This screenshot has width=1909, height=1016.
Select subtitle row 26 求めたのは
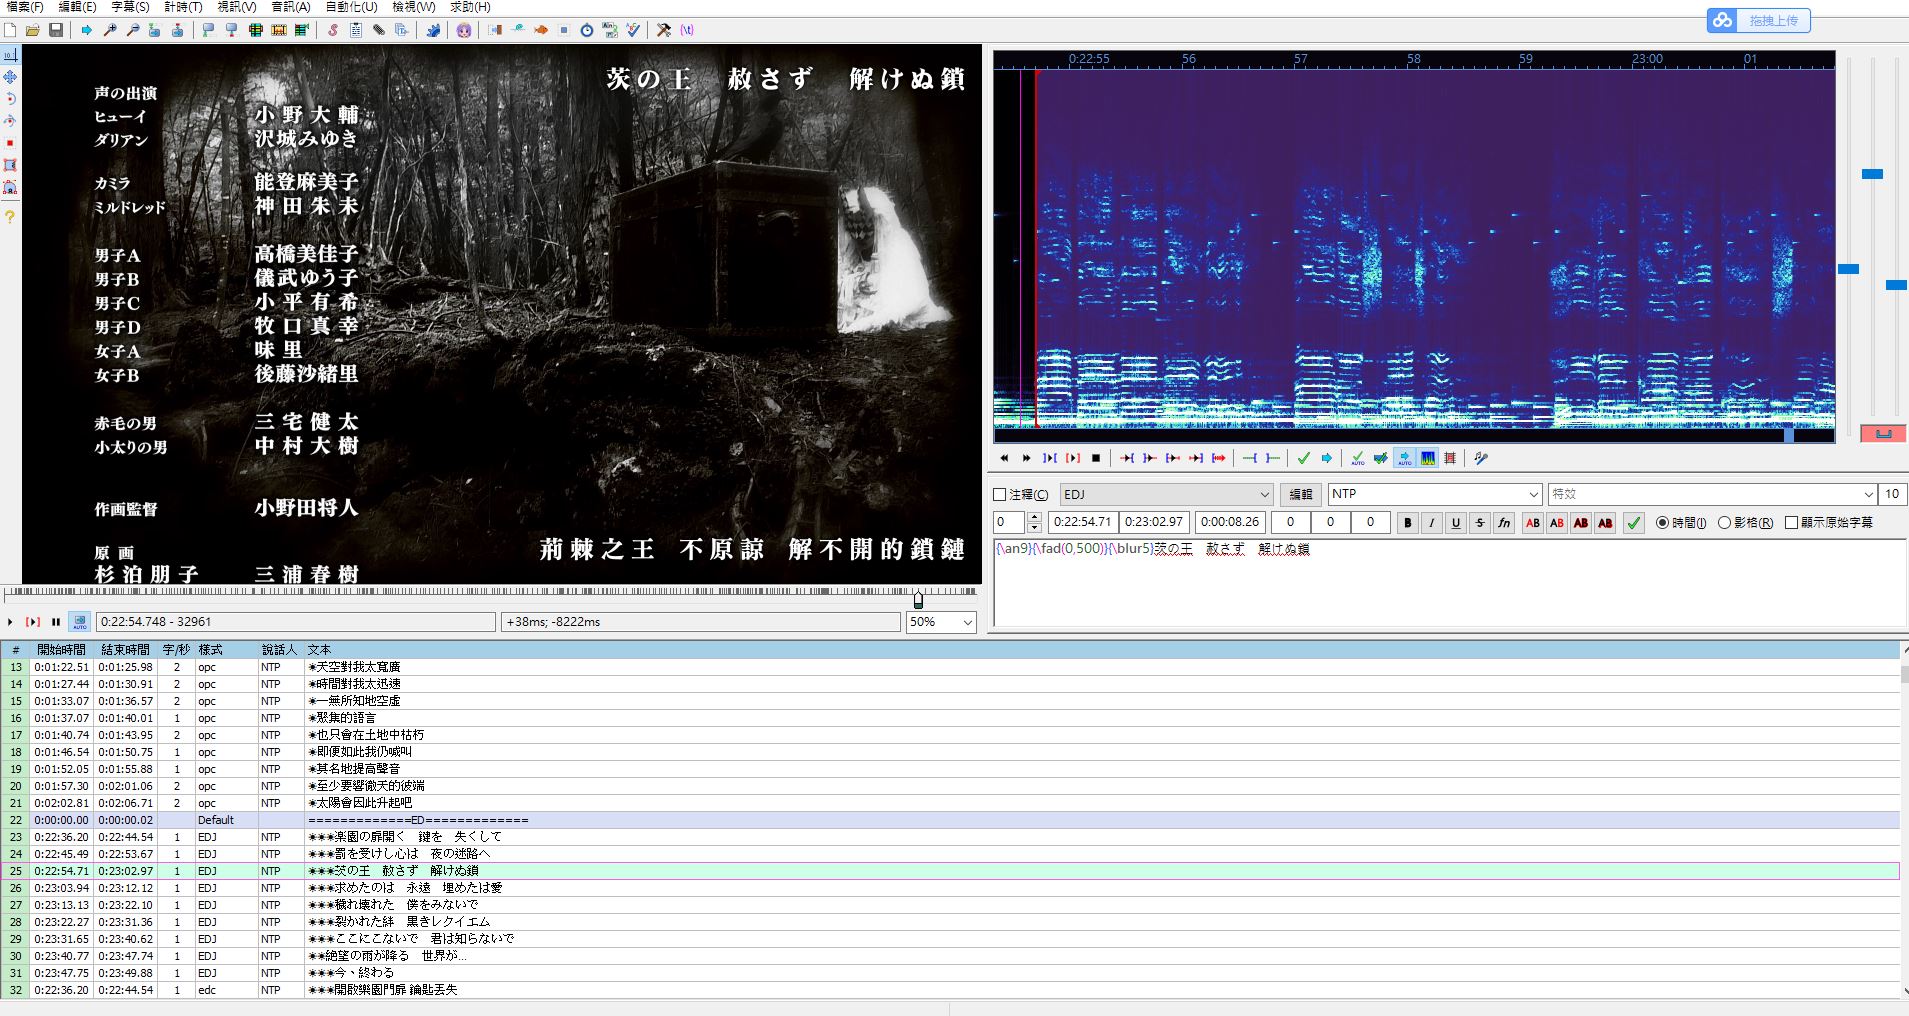[x=950, y=888]
